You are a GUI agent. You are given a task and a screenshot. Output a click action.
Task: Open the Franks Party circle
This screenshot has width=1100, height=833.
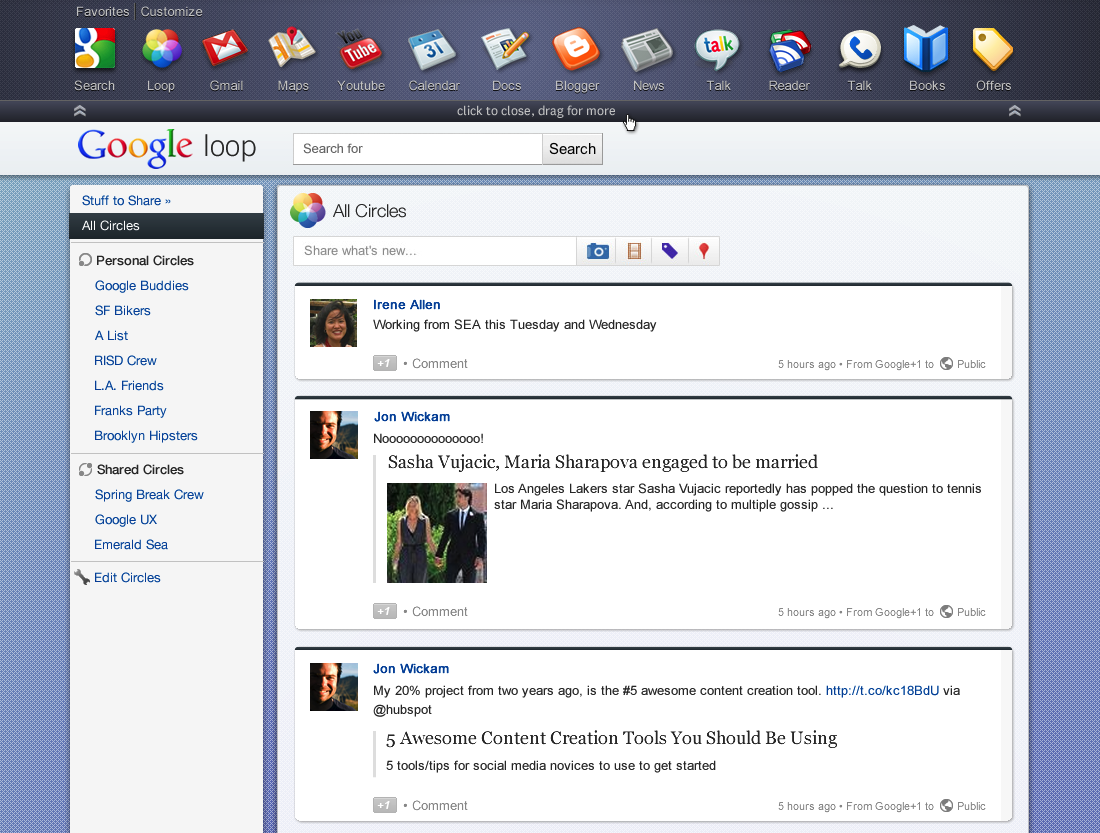pos(130,411)
